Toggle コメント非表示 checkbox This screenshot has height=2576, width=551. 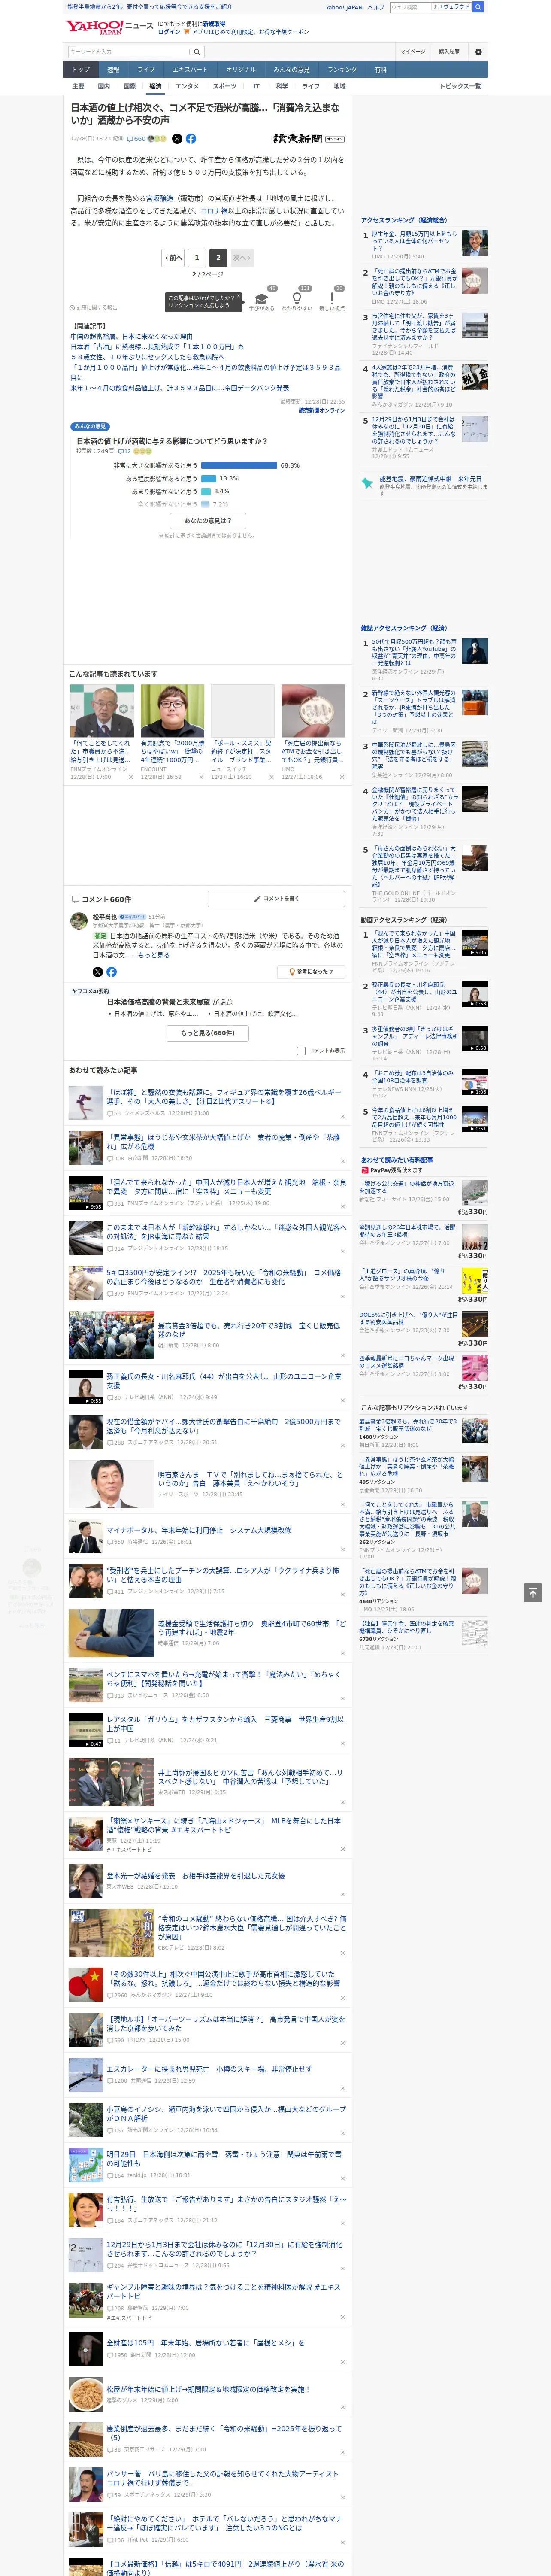301,1051
